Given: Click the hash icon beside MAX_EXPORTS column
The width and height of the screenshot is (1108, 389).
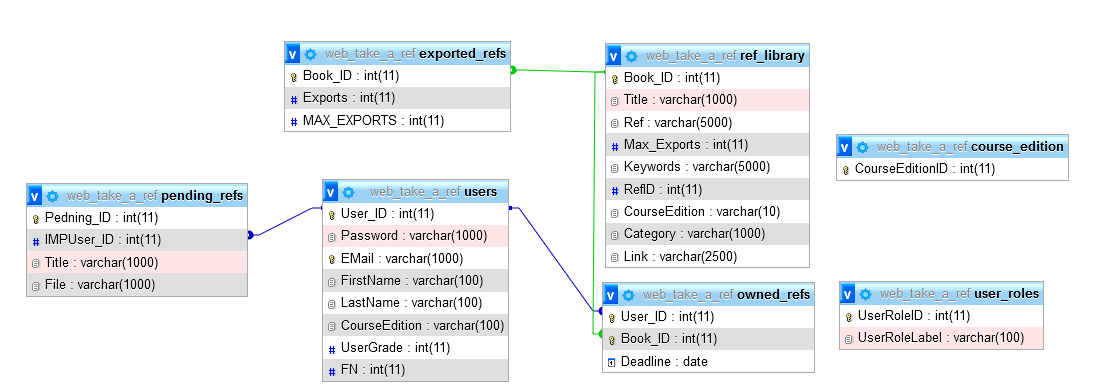Looking at the screenshot, I should point(294,122).
